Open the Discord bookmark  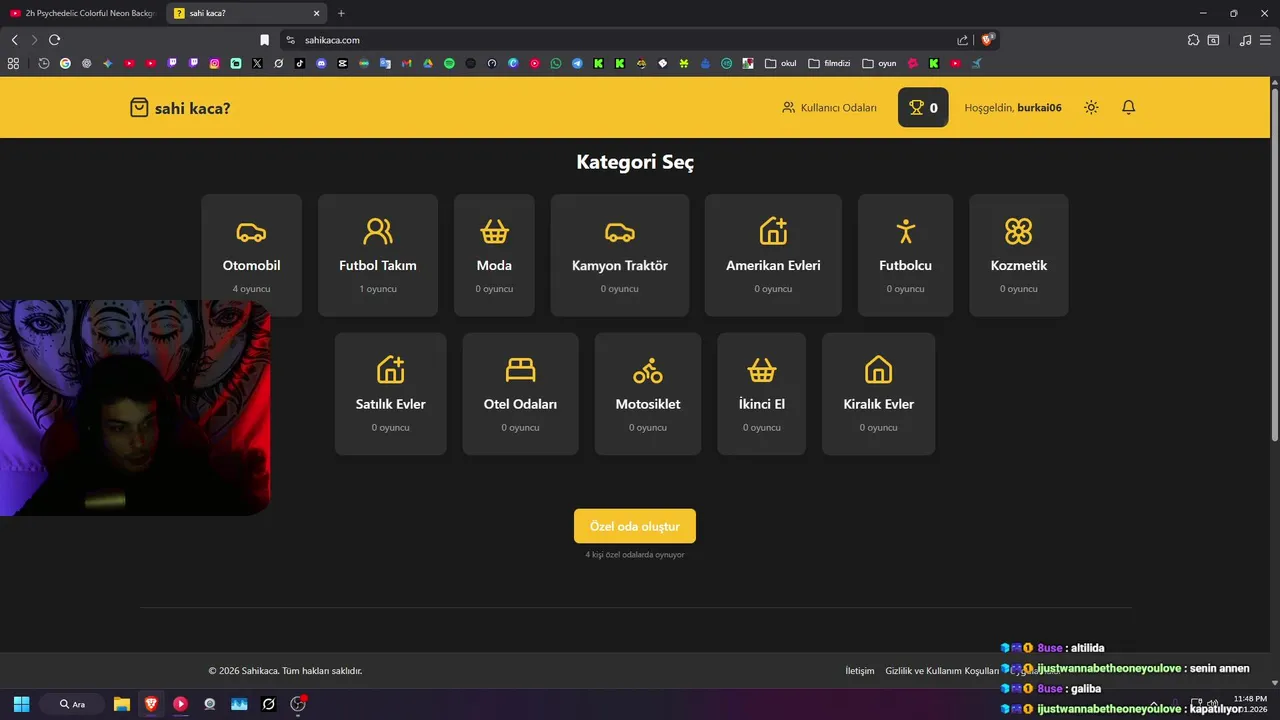[x=321, y=63]
